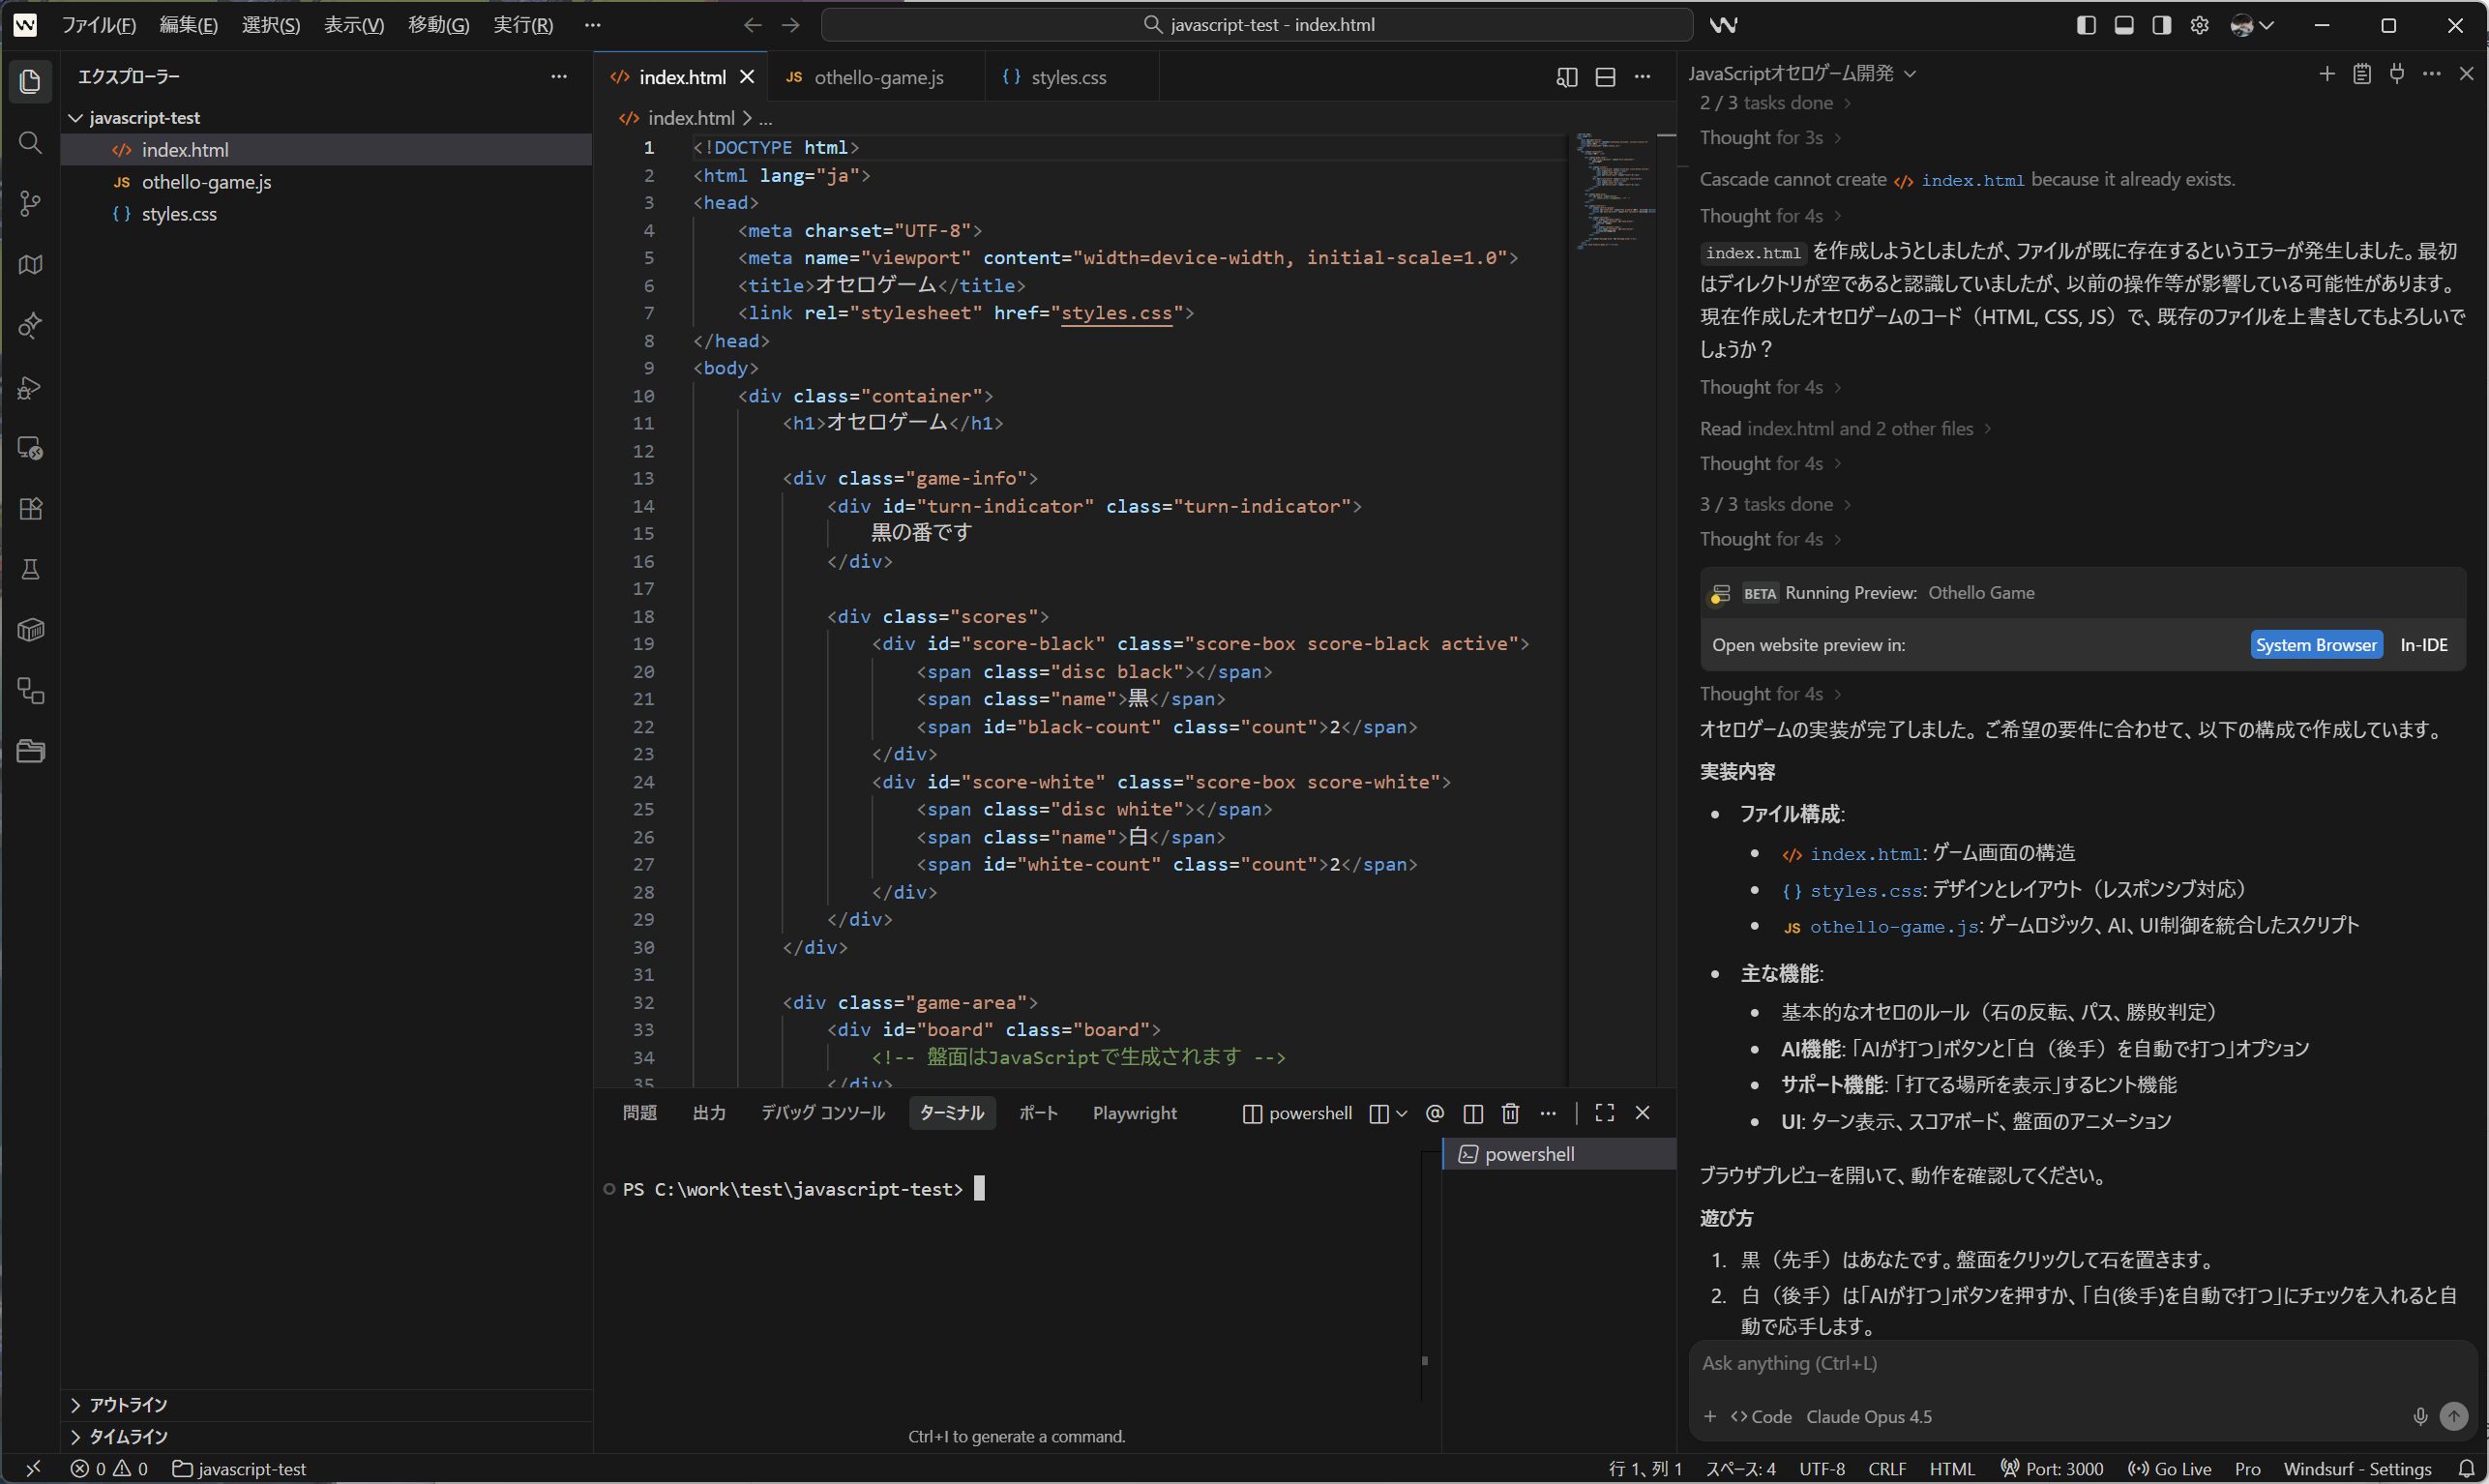Toggle the primary sidebar layout button
This screenshot has width=2489, height=1484.
point(2086,25)
